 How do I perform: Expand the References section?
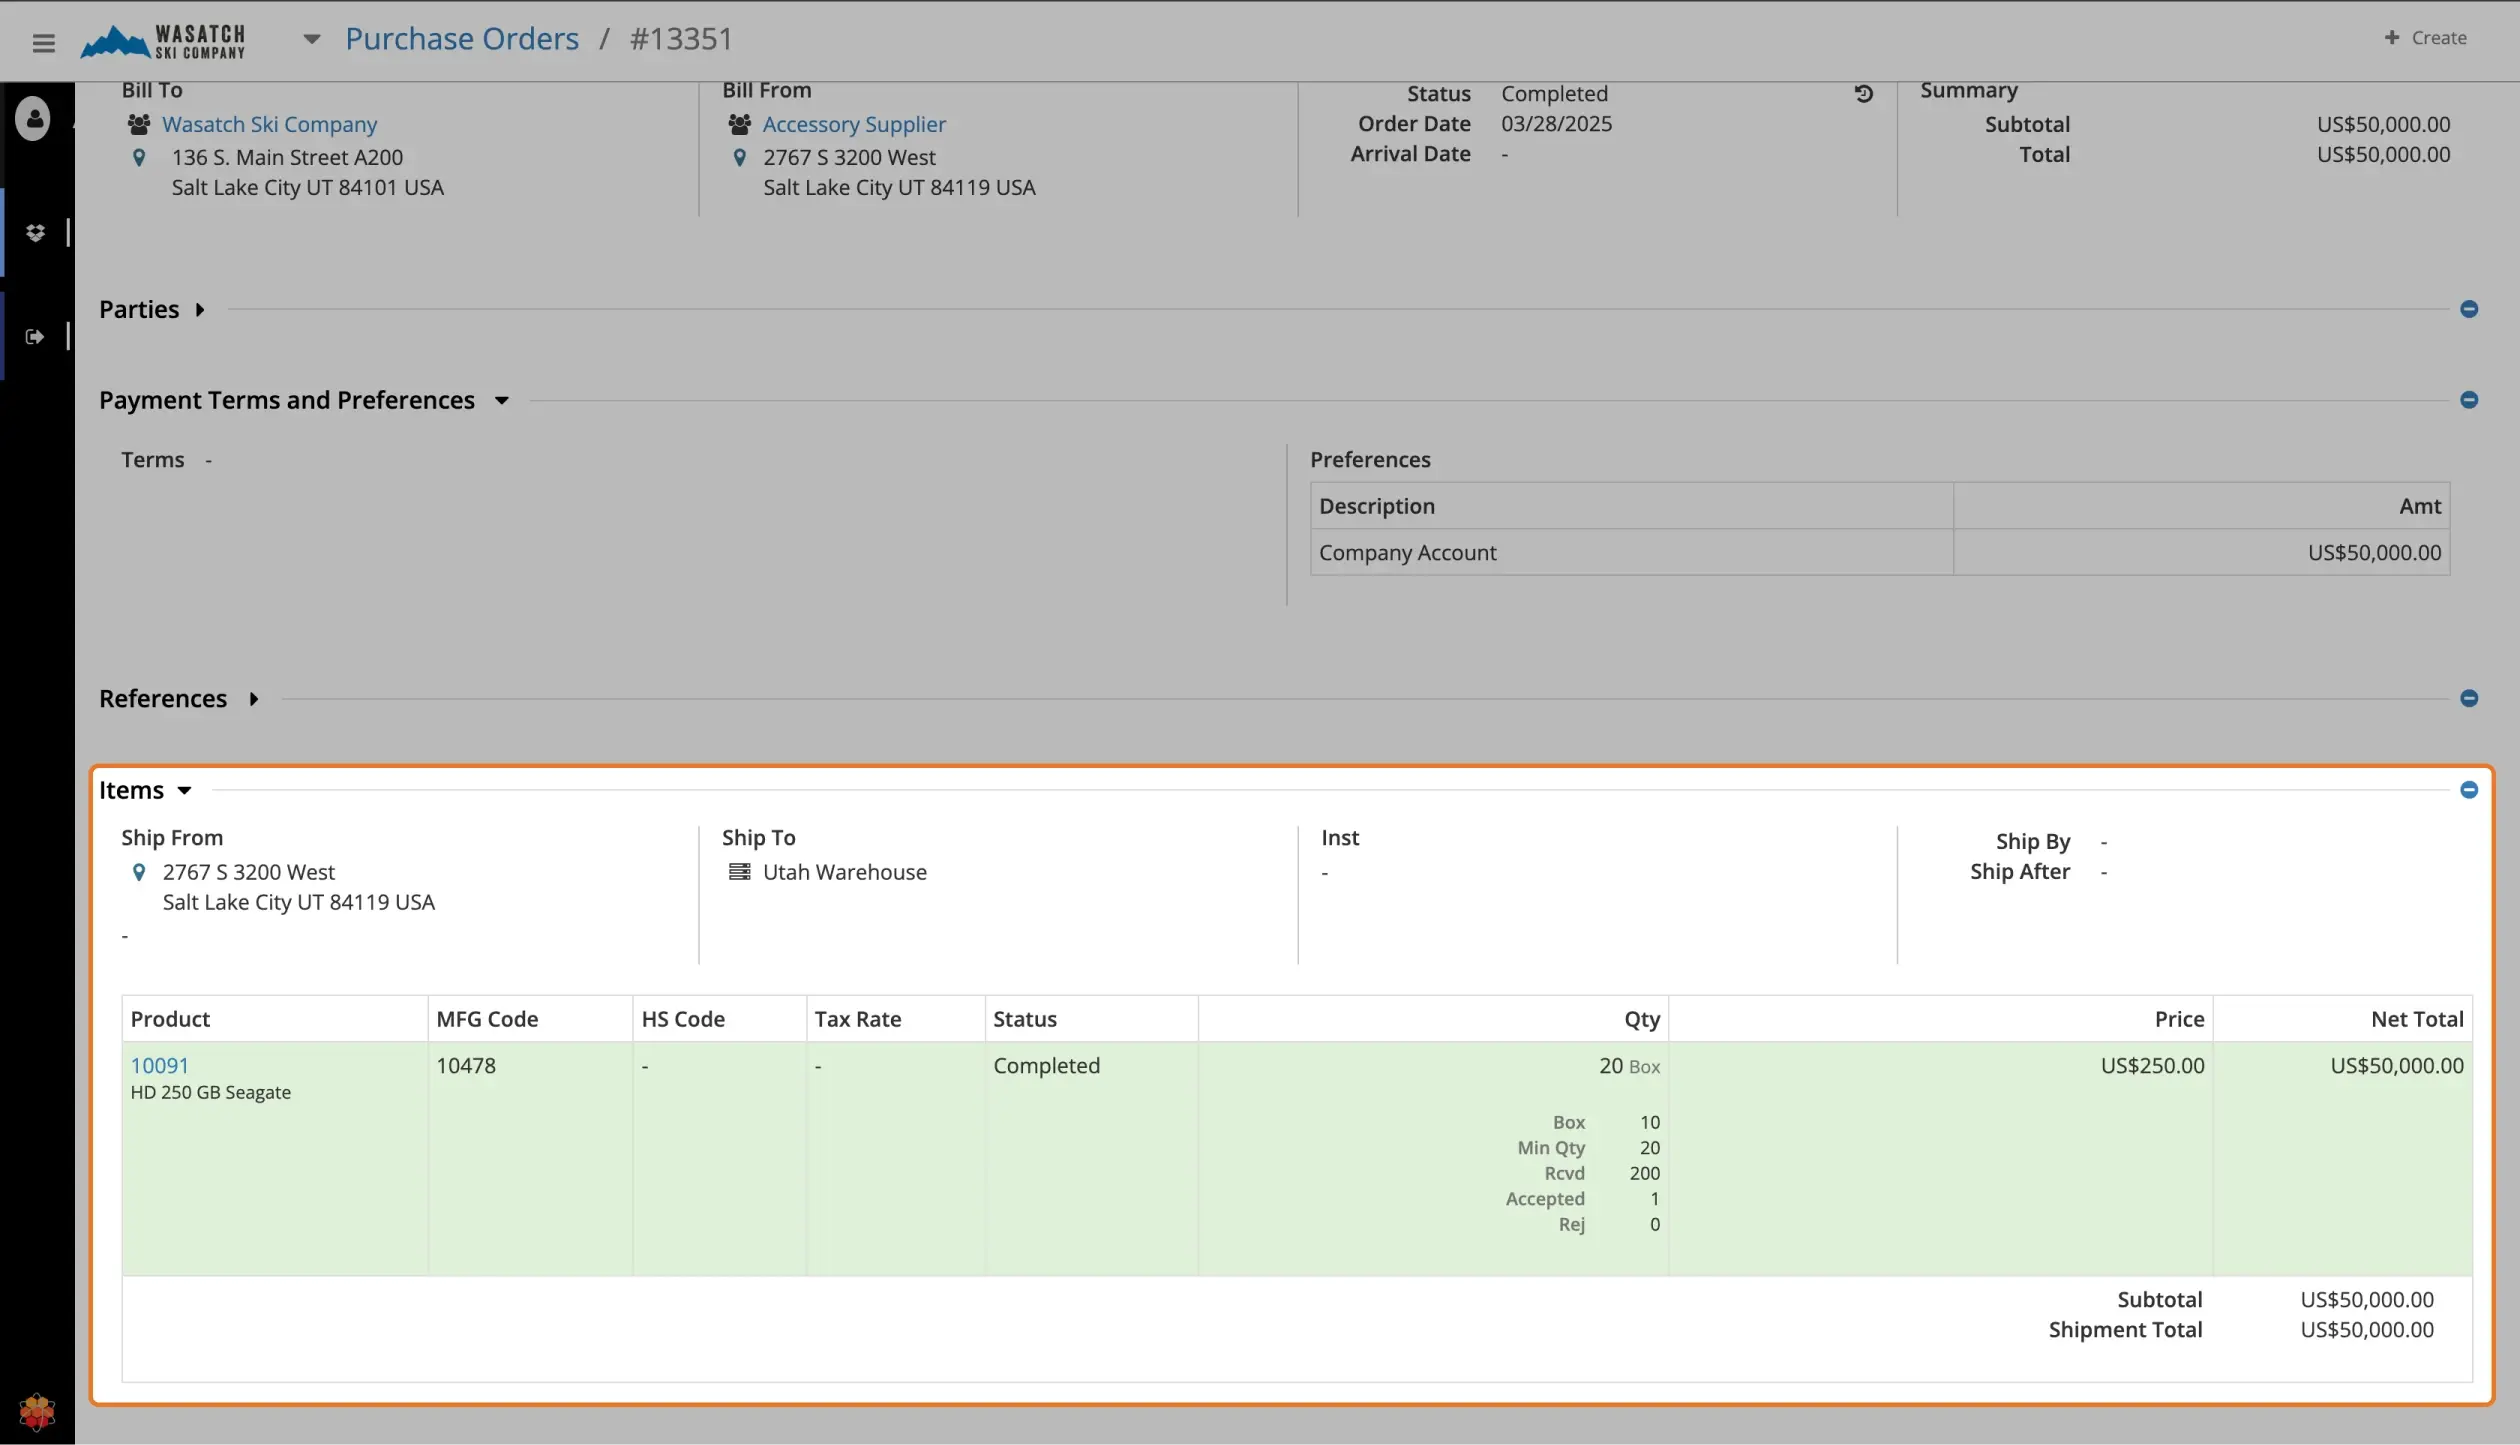pos(254,698)
